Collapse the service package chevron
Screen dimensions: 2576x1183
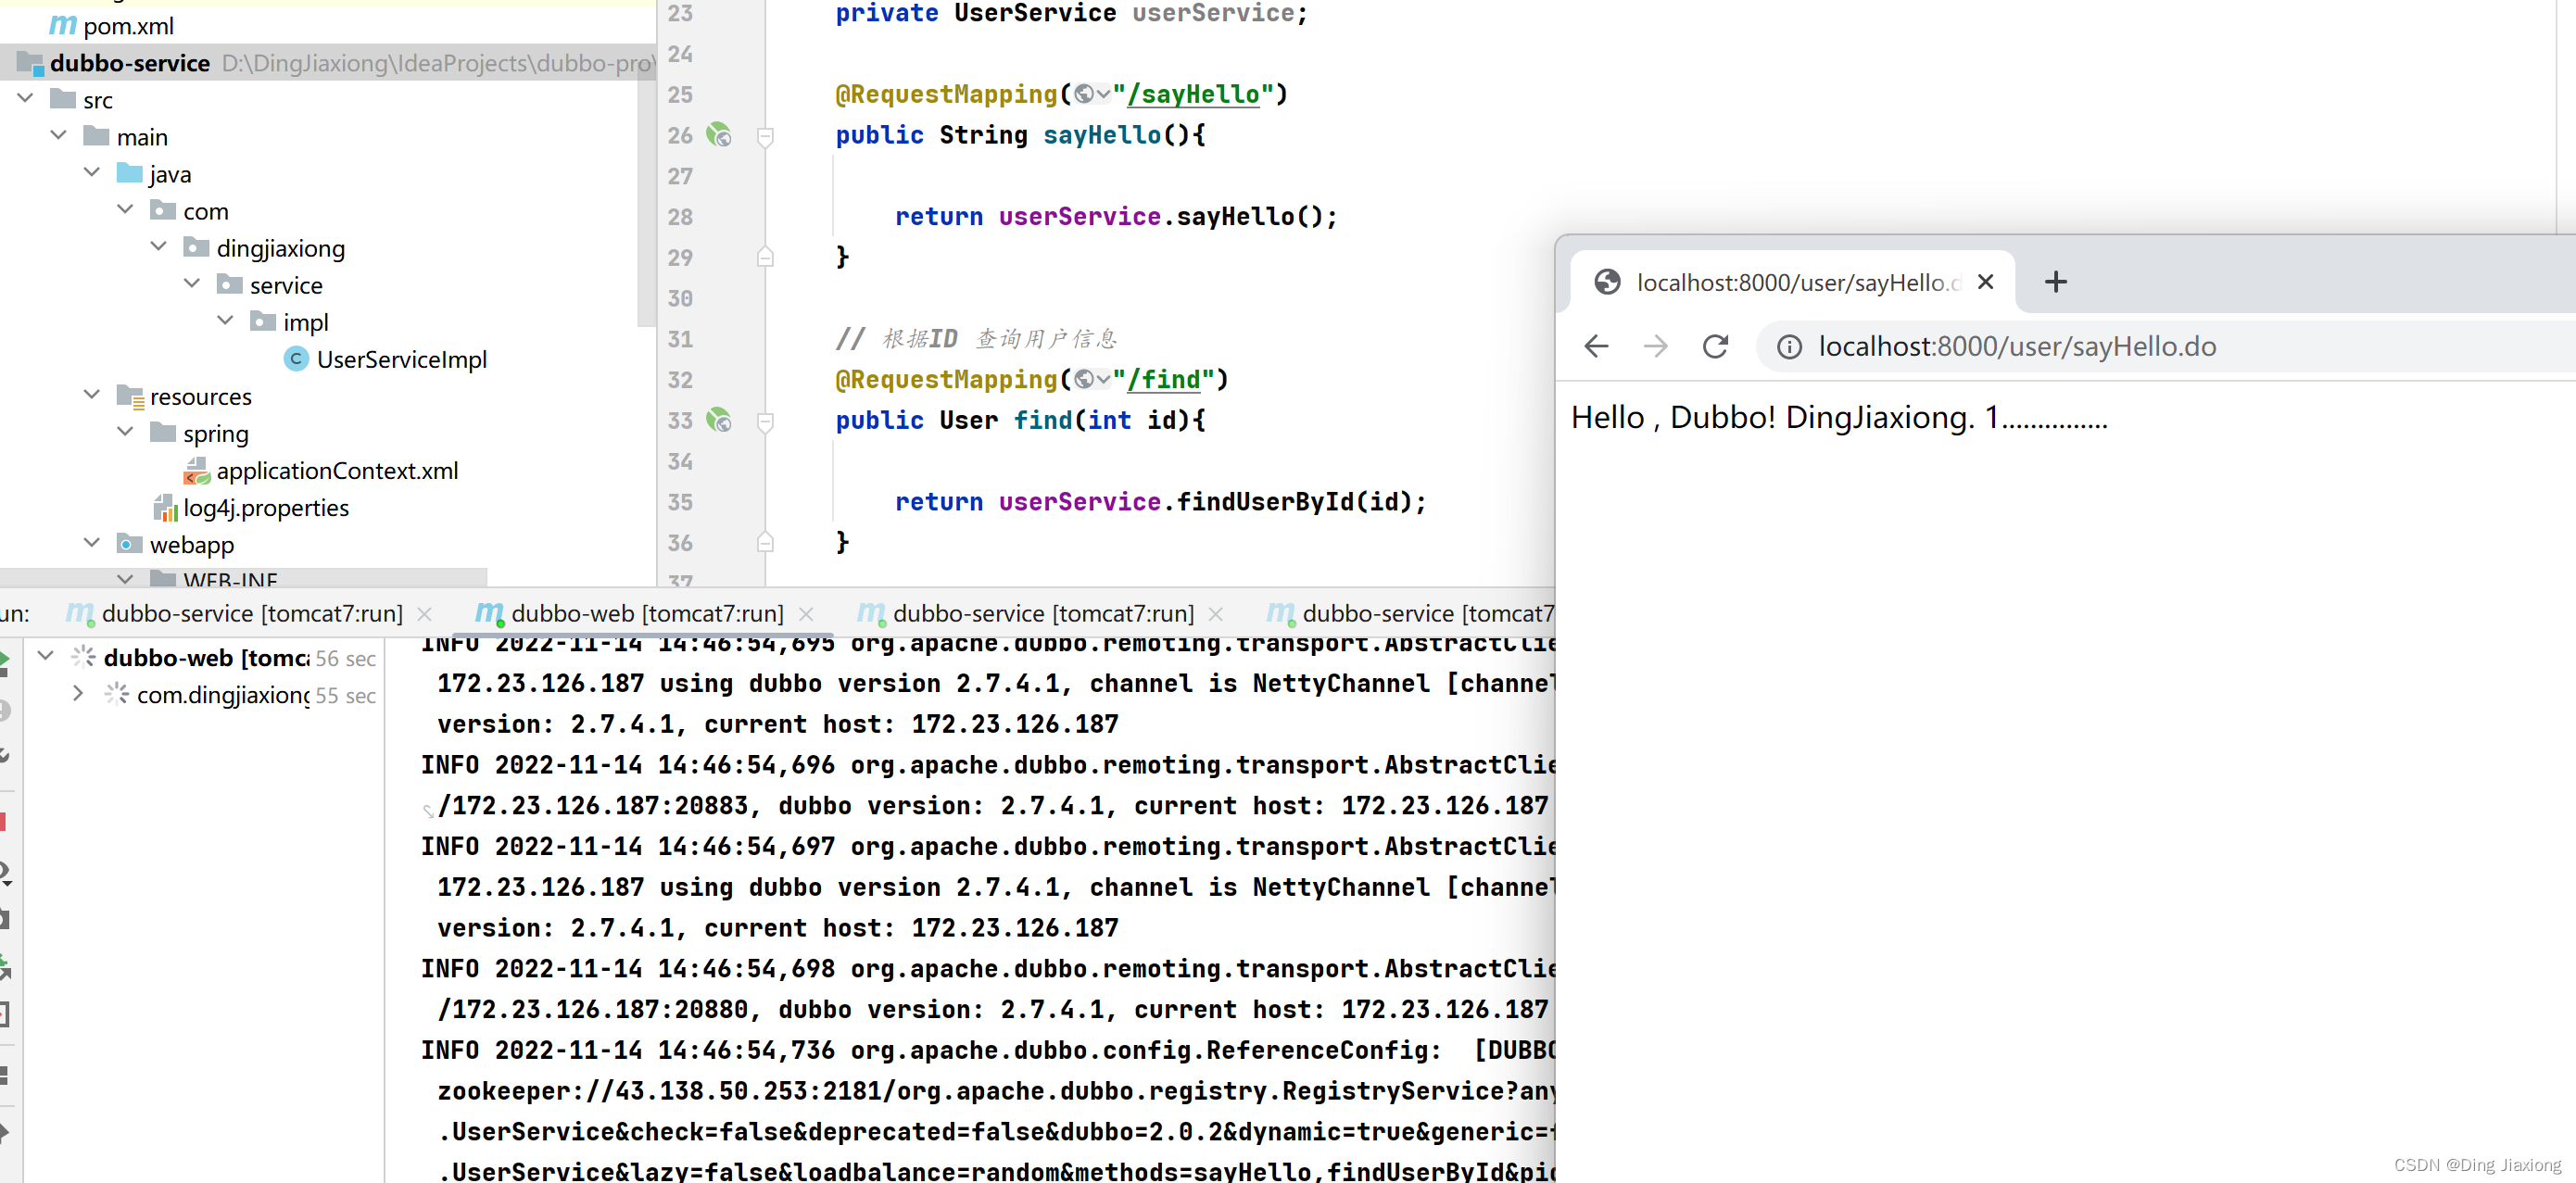click(x=192, y=284)
